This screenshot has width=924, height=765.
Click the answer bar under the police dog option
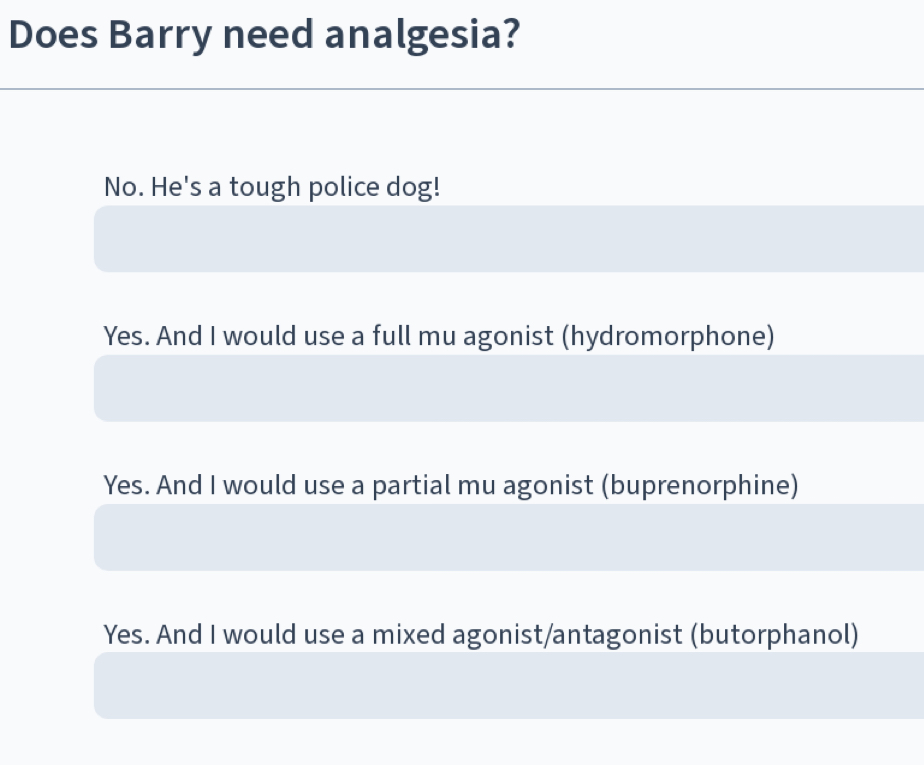[508, 239]
